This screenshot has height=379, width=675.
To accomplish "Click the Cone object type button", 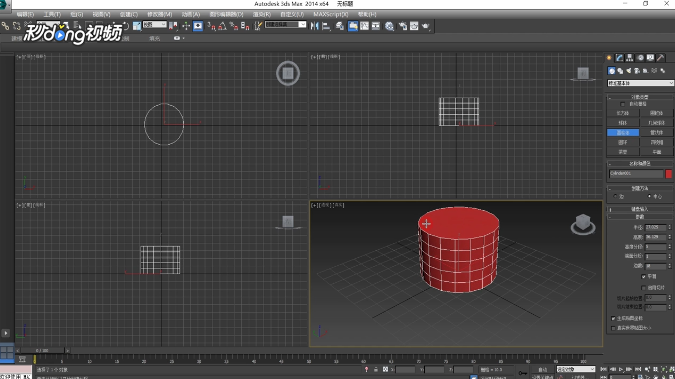I will (x=656, y=113).
